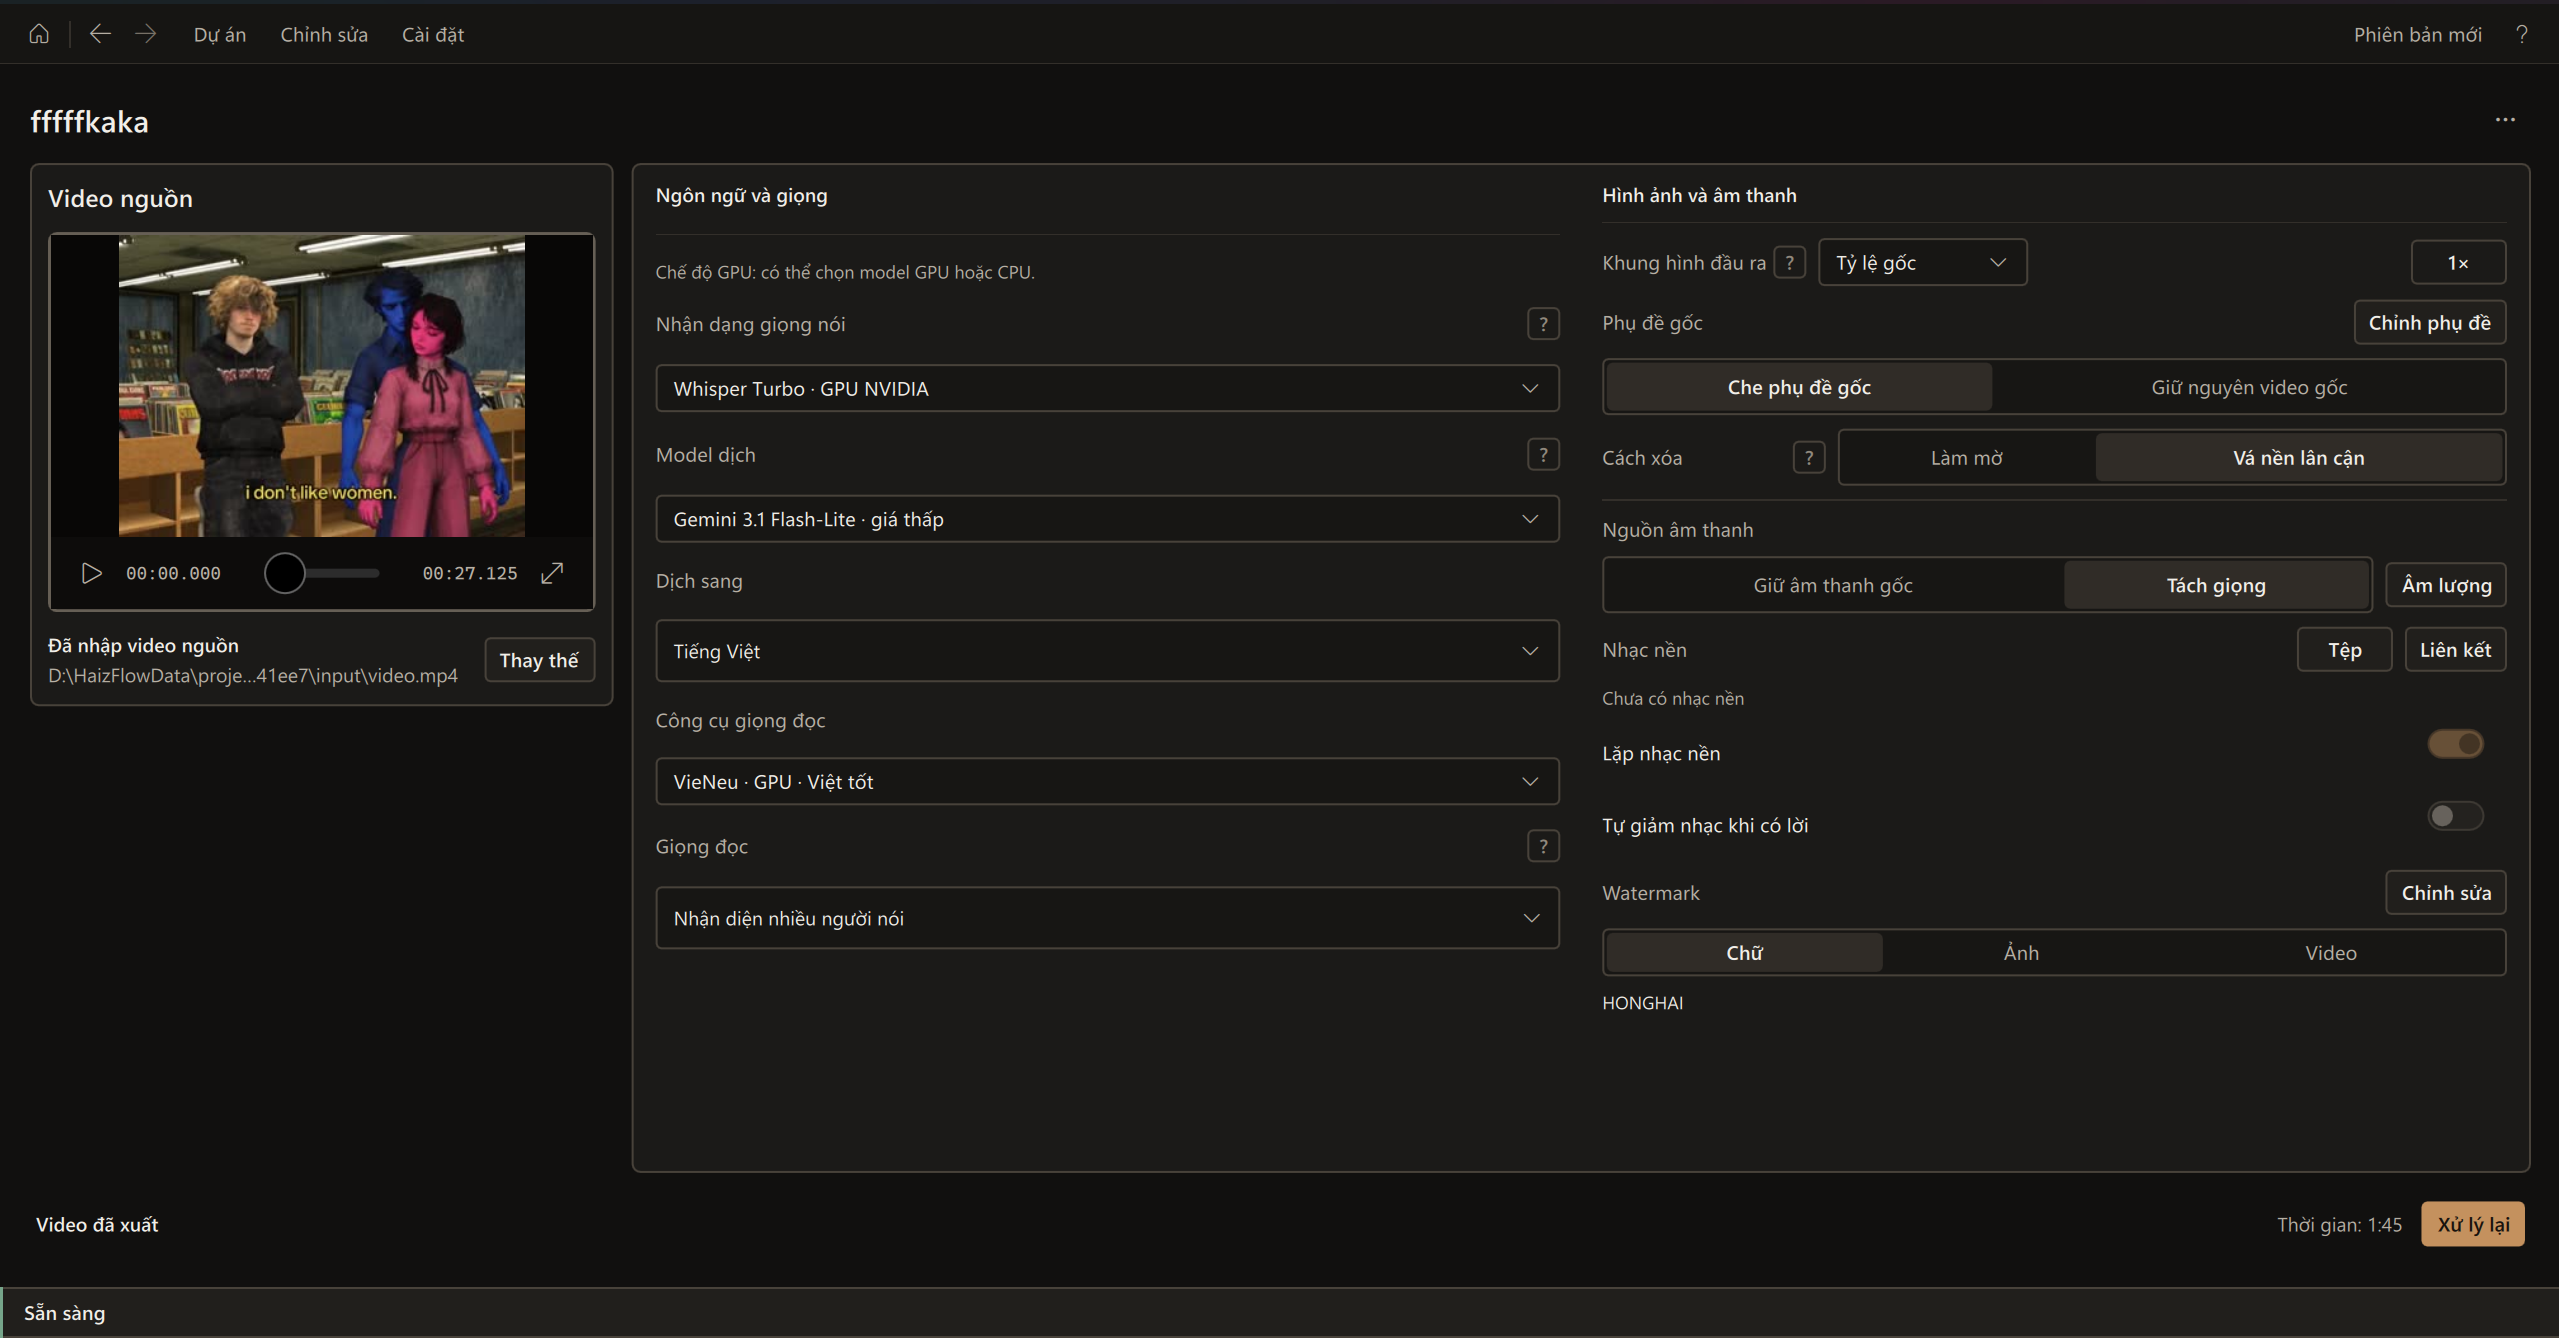This screenshot has height=1338, width=2559.
Task: Select Che phụ đề gốc option
Action: point(1799,387)
